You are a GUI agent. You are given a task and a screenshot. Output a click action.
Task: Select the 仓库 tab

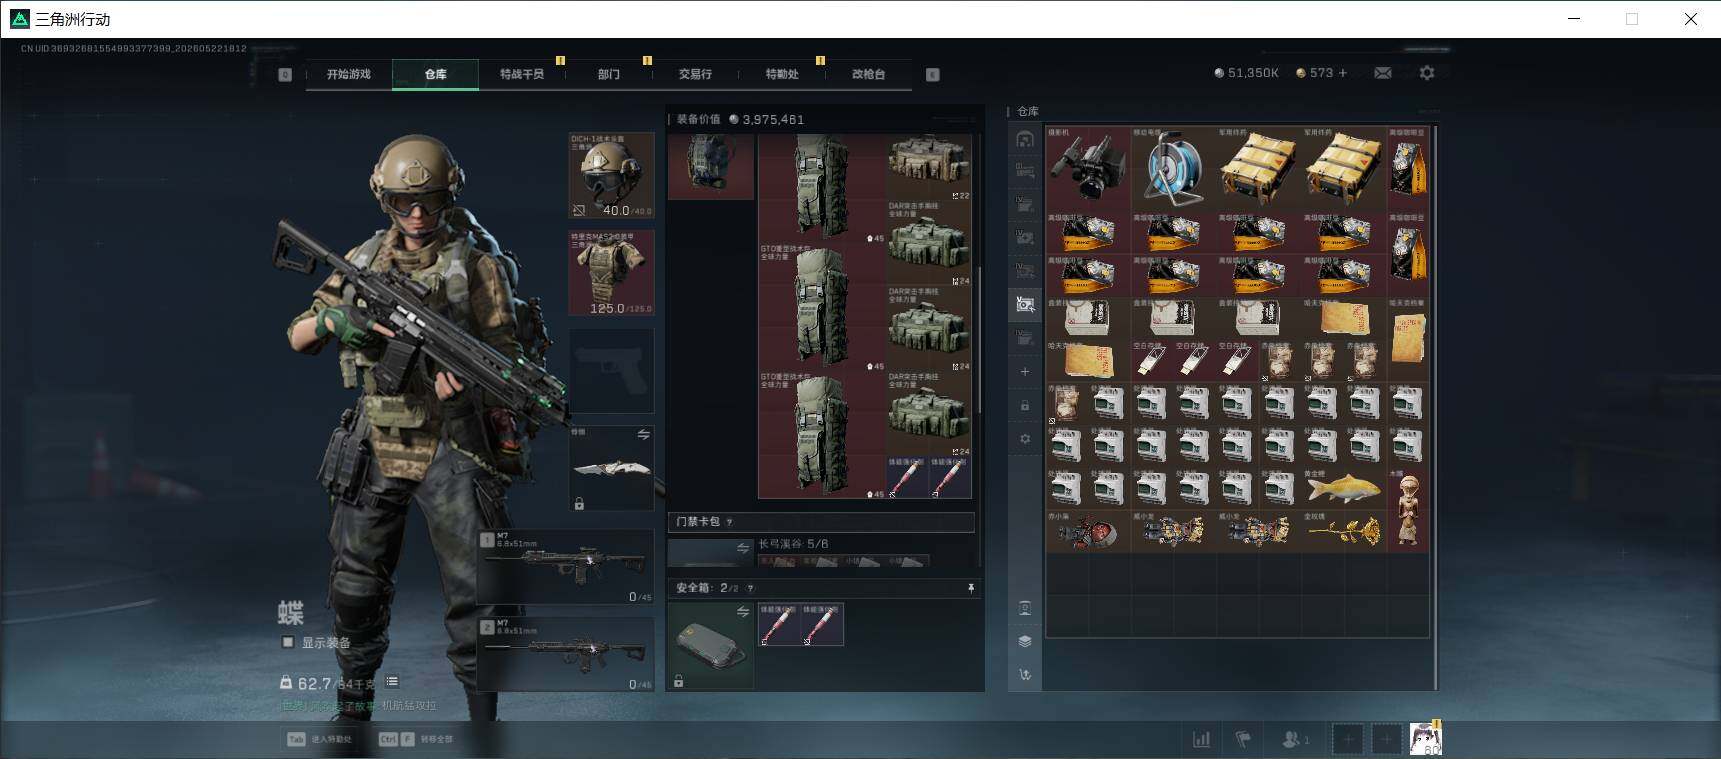(x=435, y=74)
